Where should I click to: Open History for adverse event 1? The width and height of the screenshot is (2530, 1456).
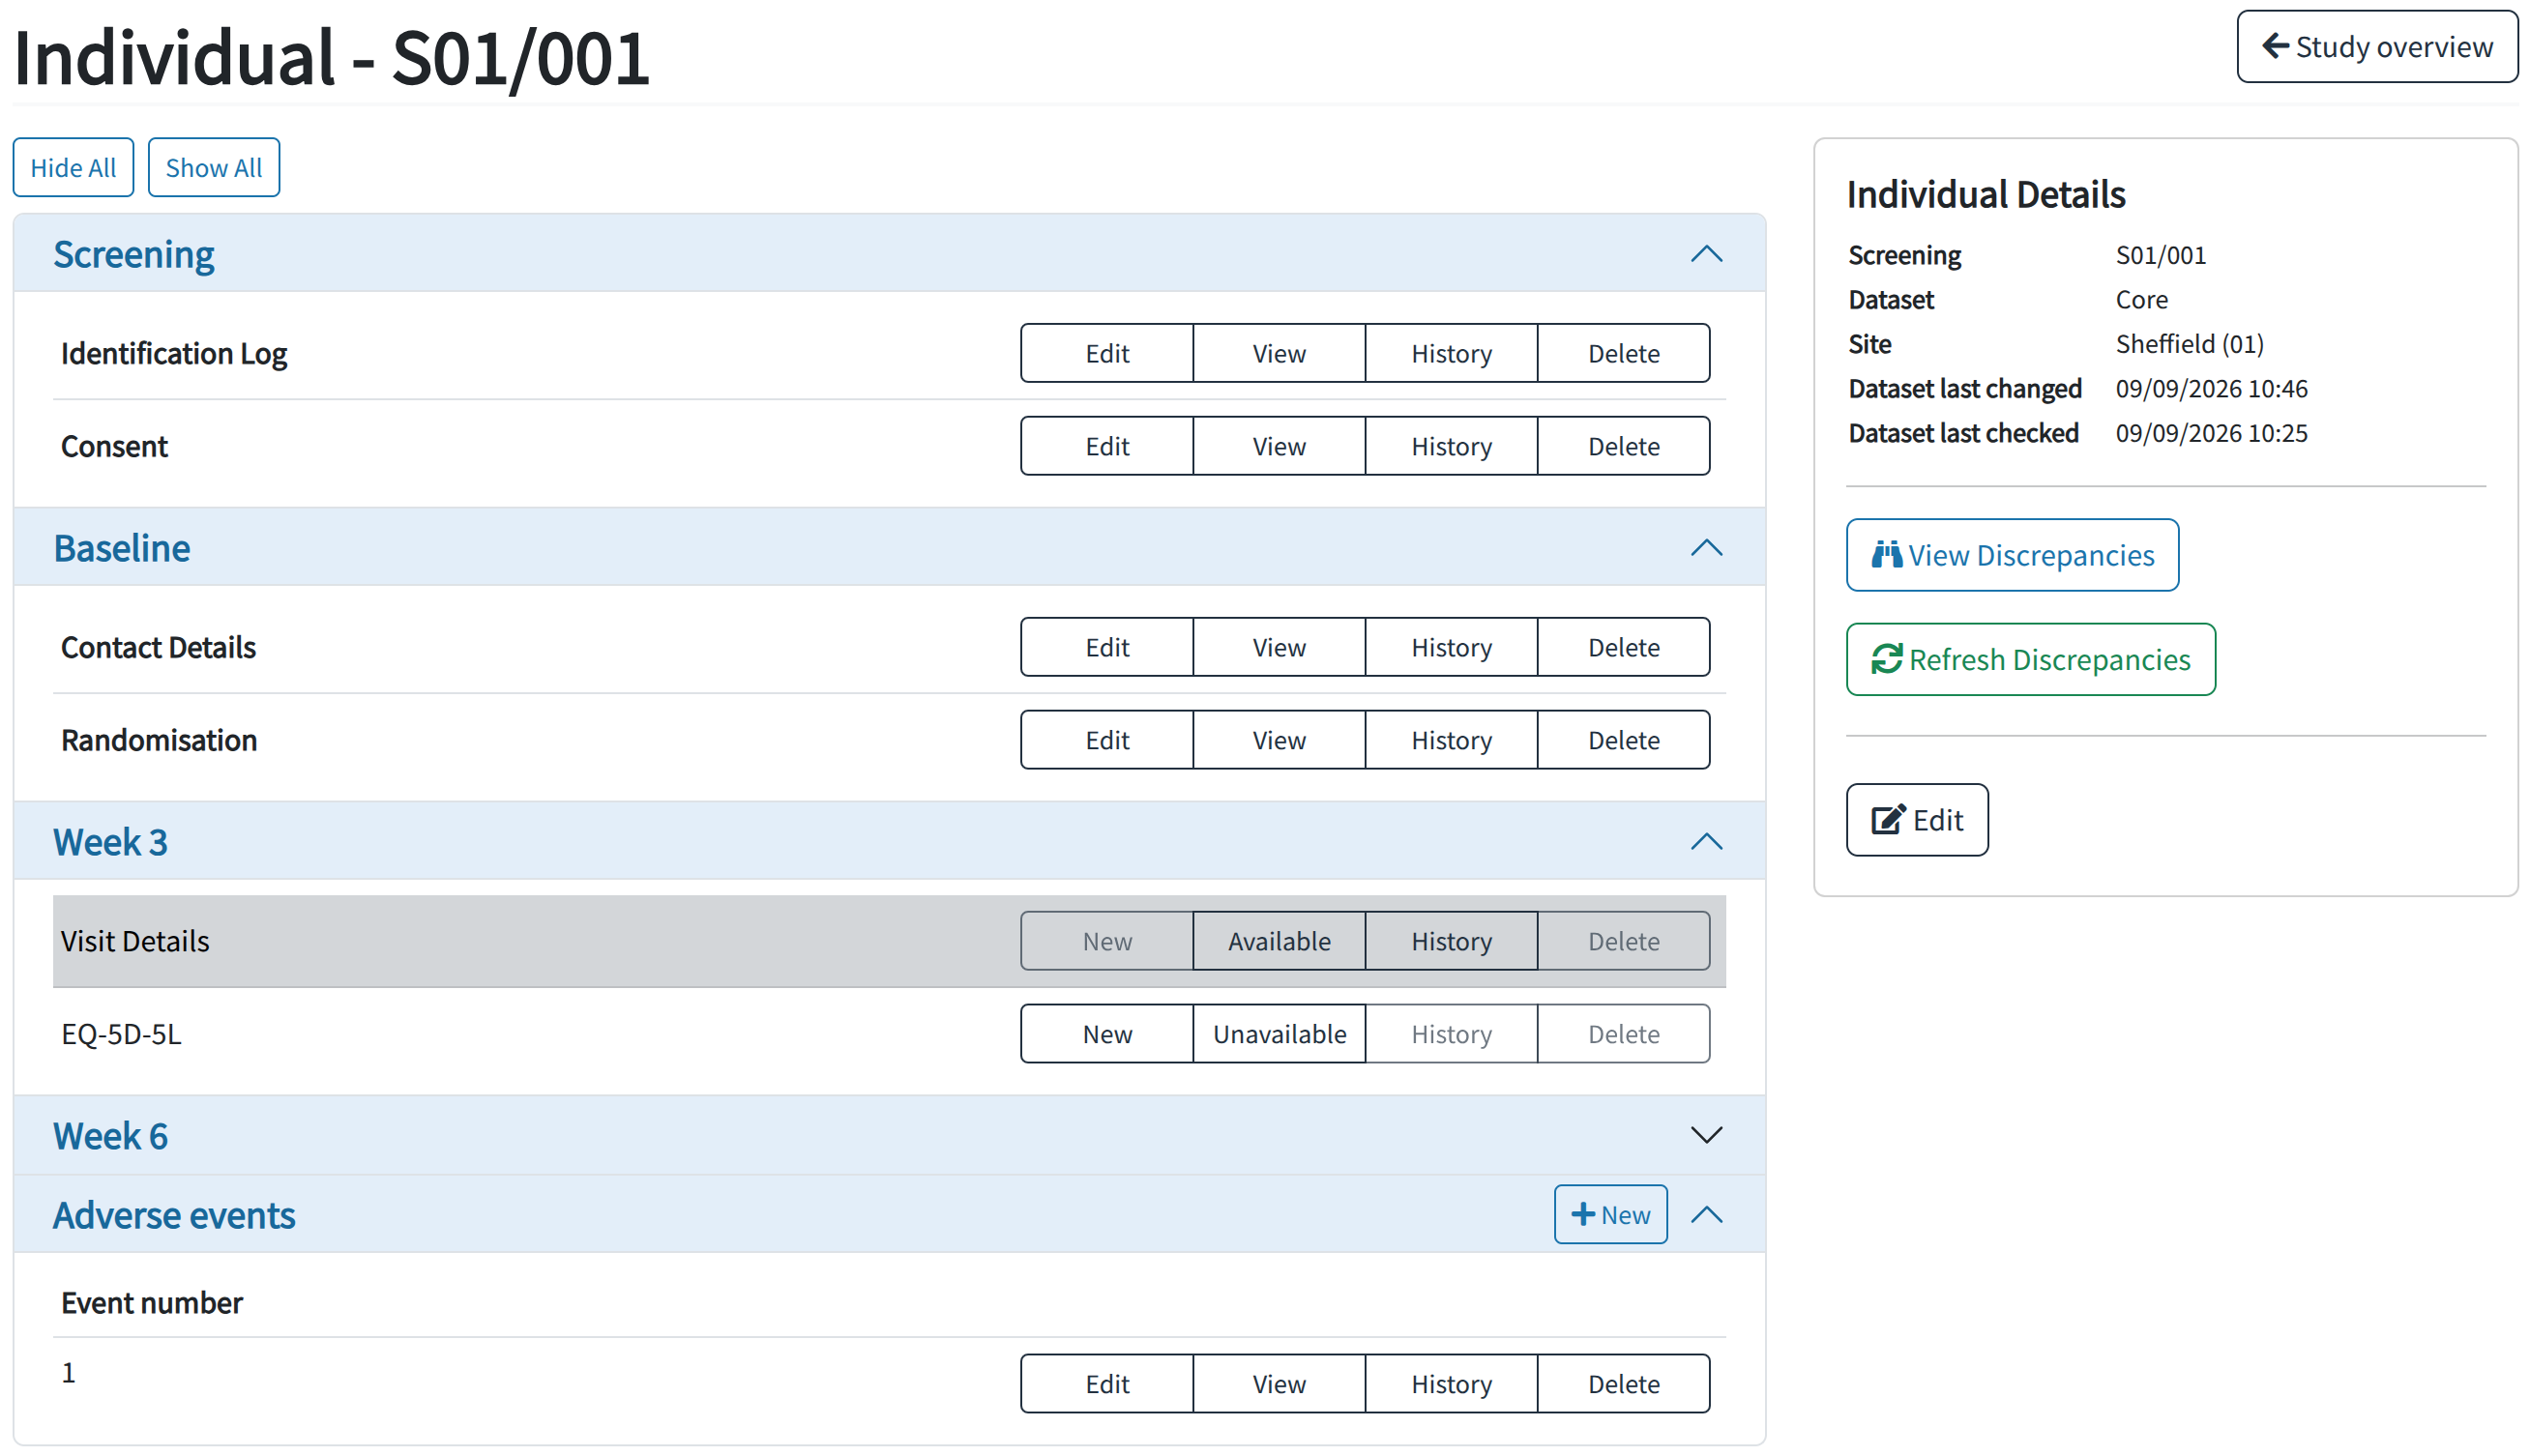coord(1451,1384)
